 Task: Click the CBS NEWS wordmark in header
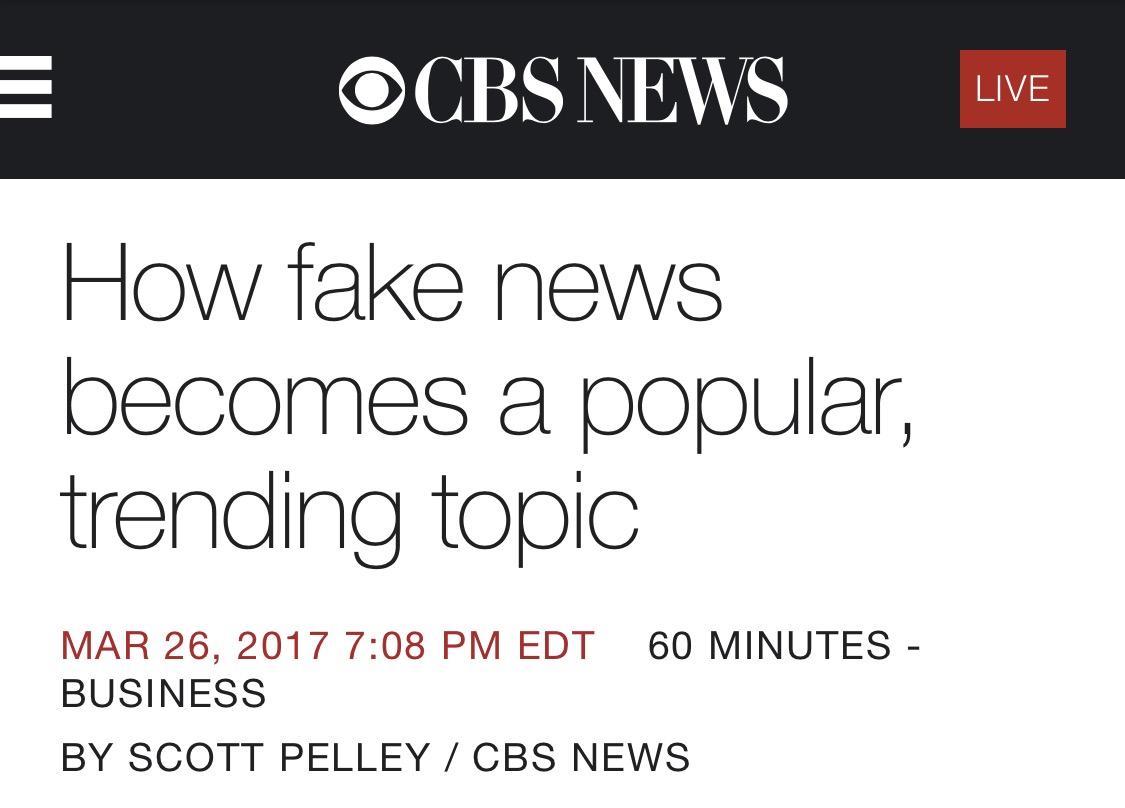(x=601, y=90)
